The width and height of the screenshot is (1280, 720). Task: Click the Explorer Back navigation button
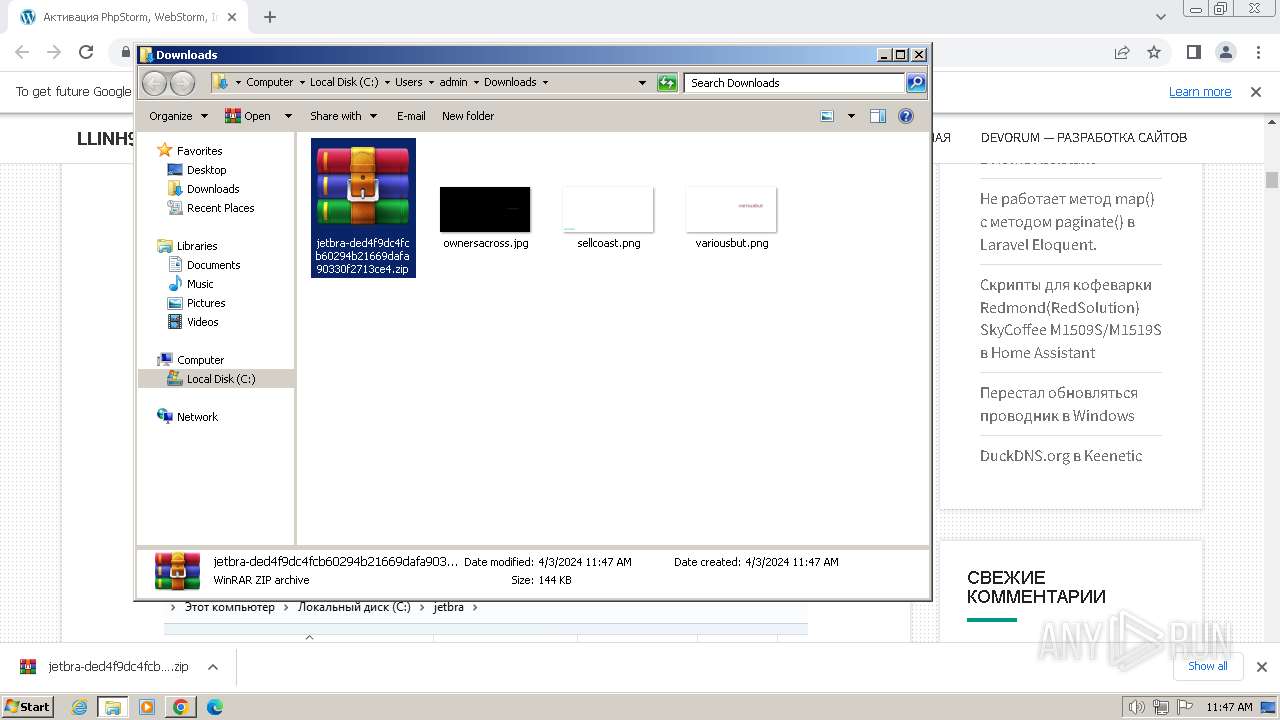point(155,83)
